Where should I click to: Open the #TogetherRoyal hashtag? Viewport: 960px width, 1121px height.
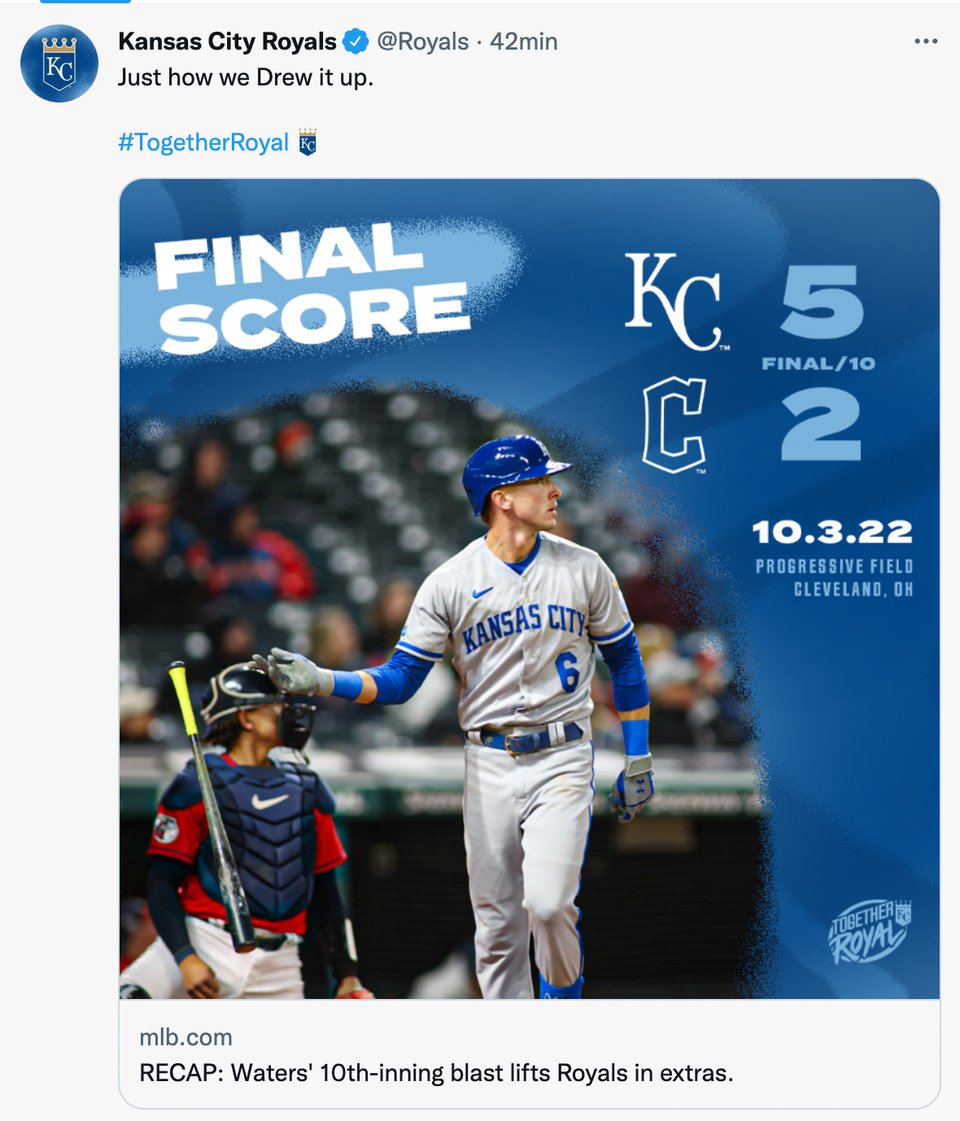pyautogui.click(x=204, y=142)
